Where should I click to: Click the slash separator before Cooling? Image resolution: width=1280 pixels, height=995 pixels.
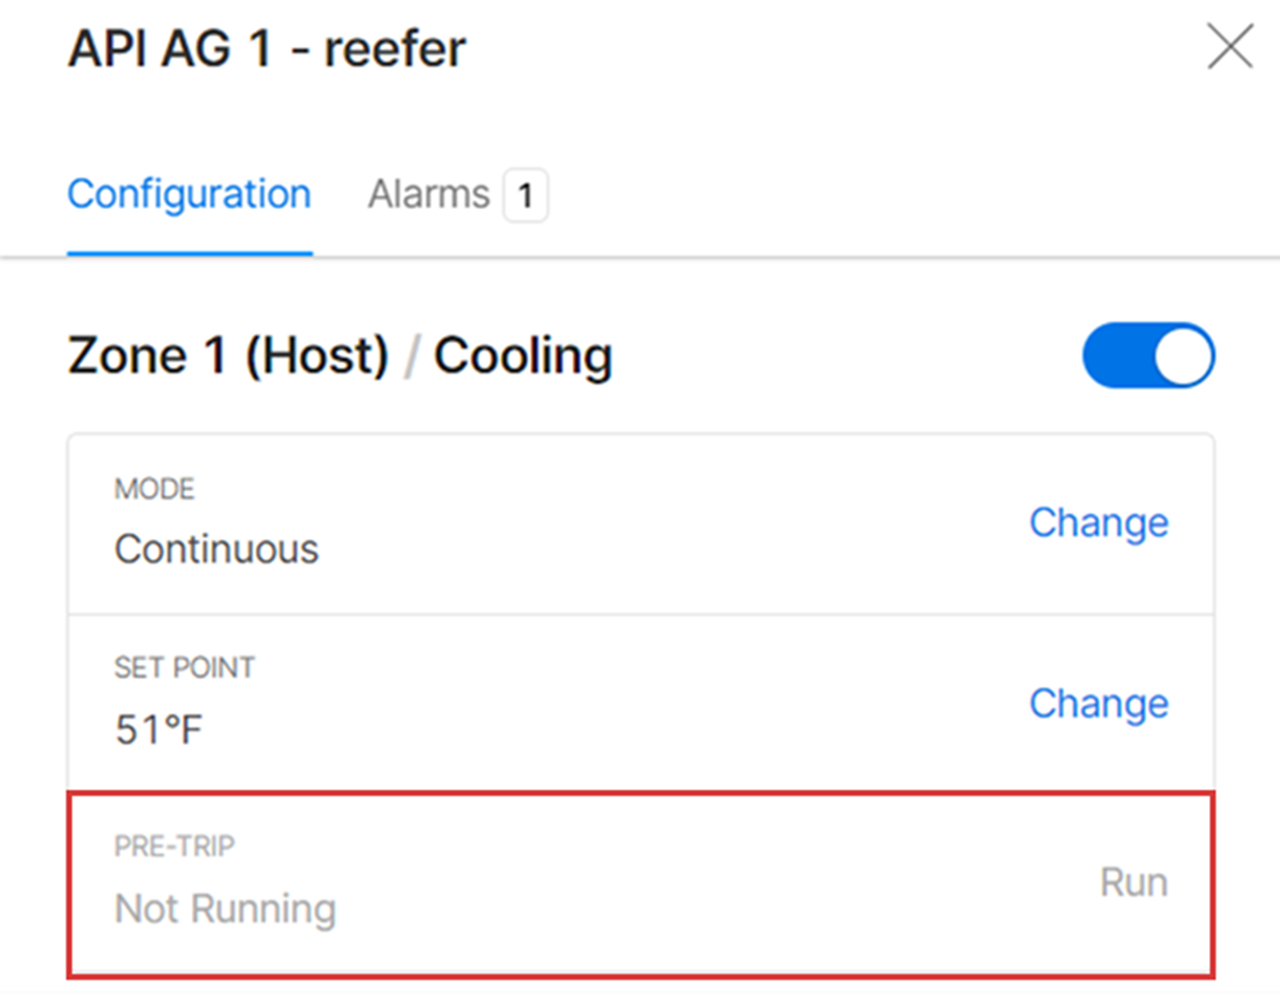tap(410, 357)
